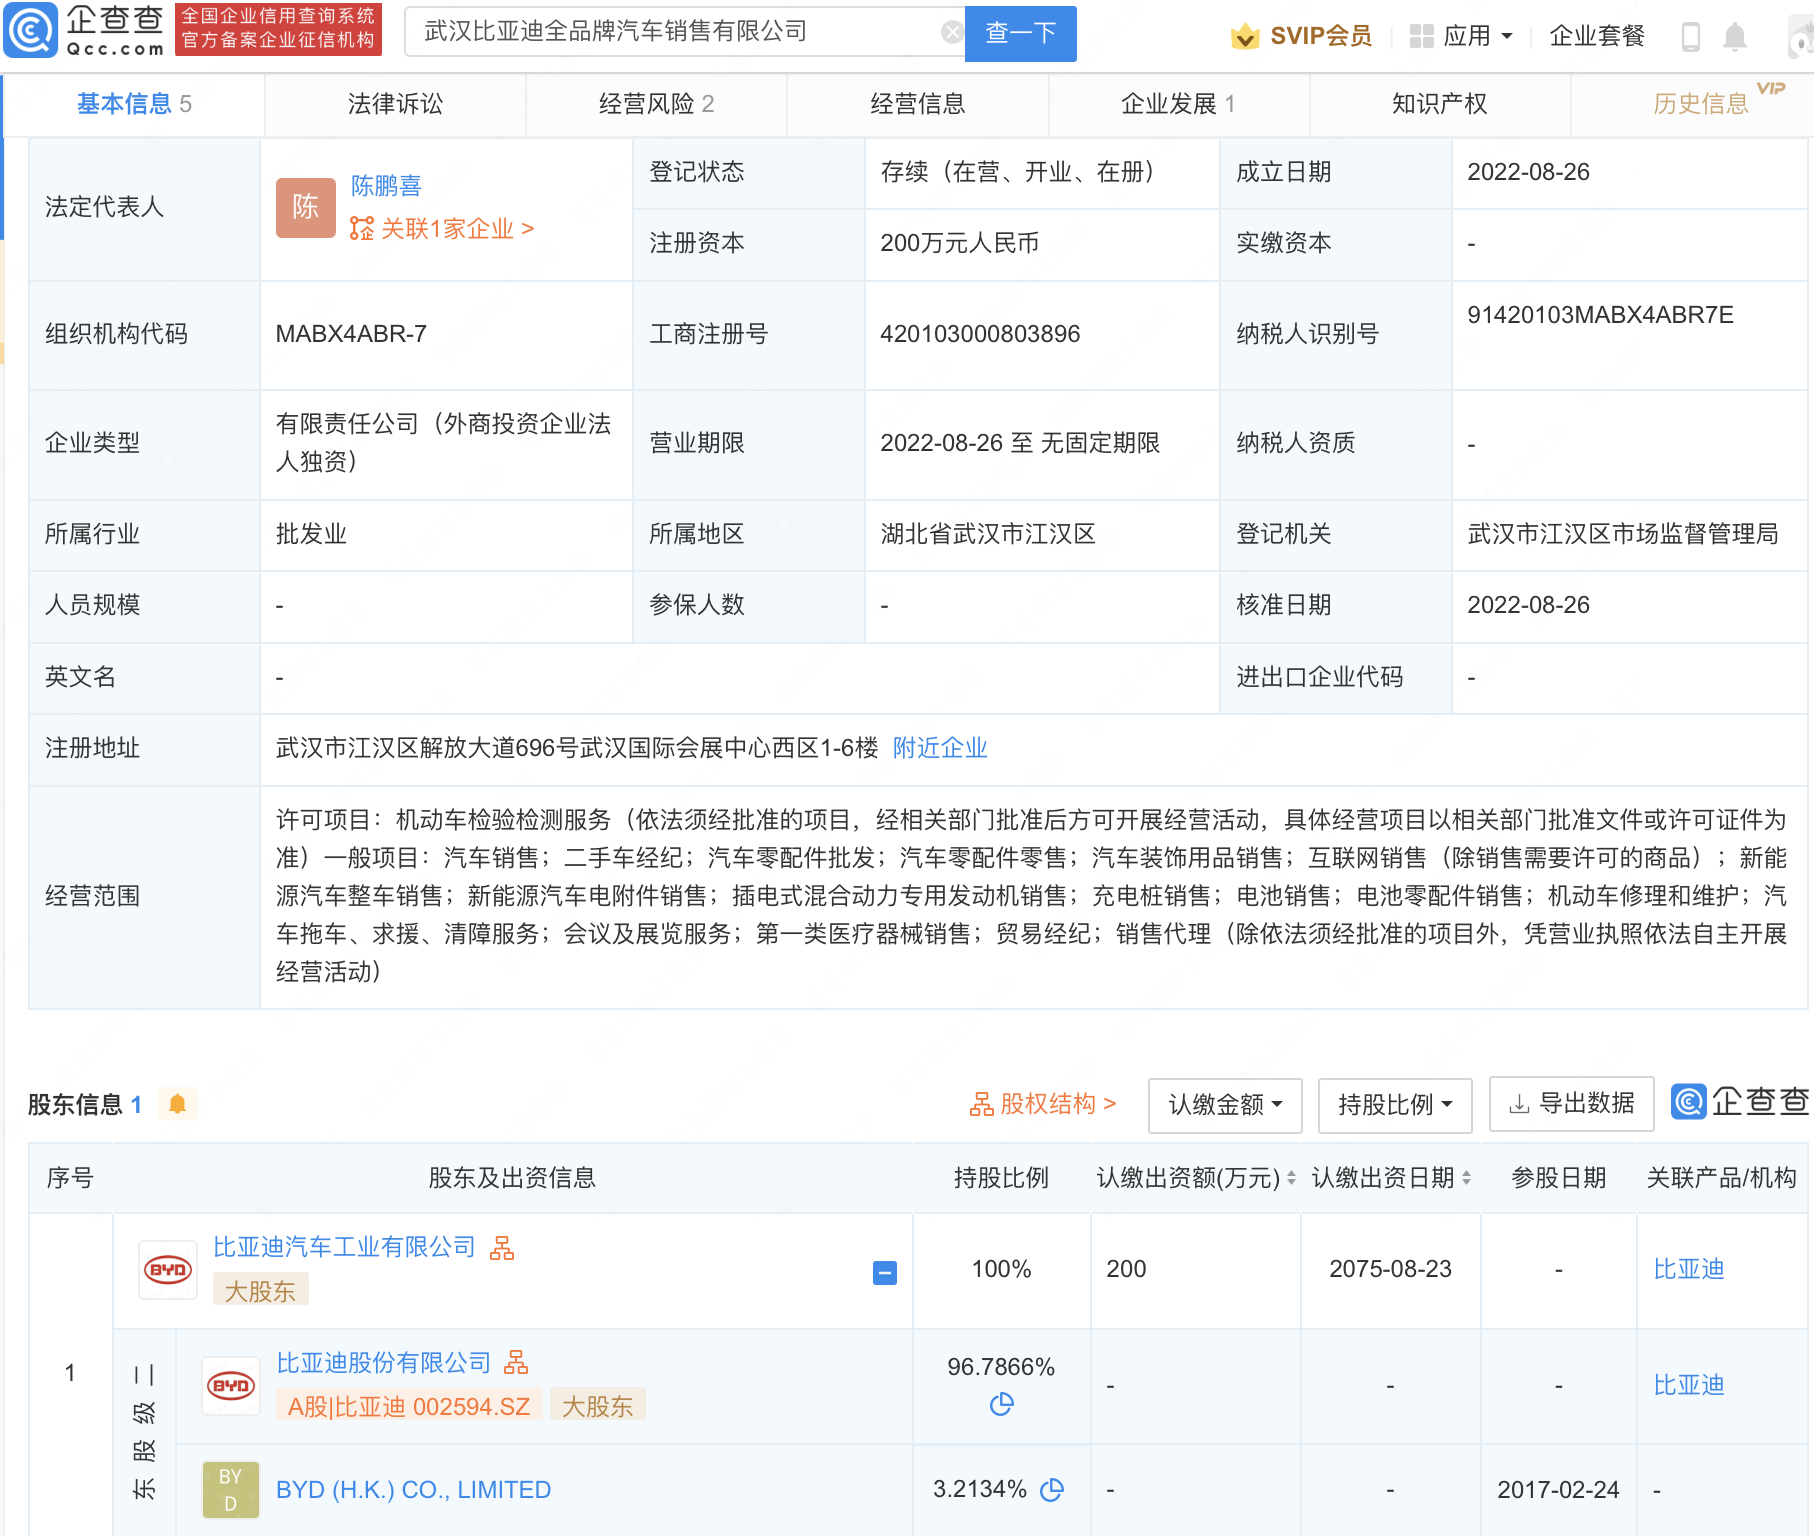Collapse the 比亚迪汽车工业有限公司 shareholder row
The width and height of the screenshot is (1814, 1536).
[885, 1273]
